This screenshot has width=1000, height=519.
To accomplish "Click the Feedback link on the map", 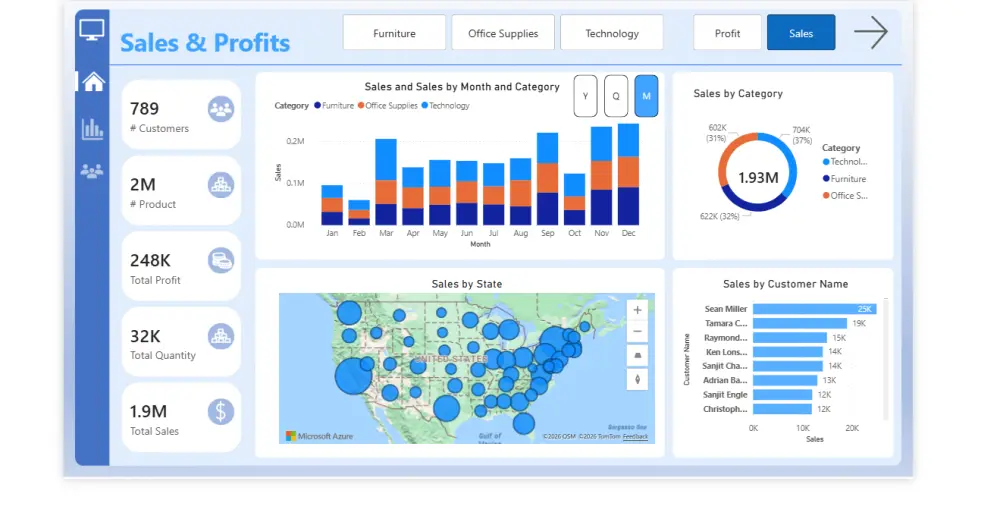I will click(635, 437).
